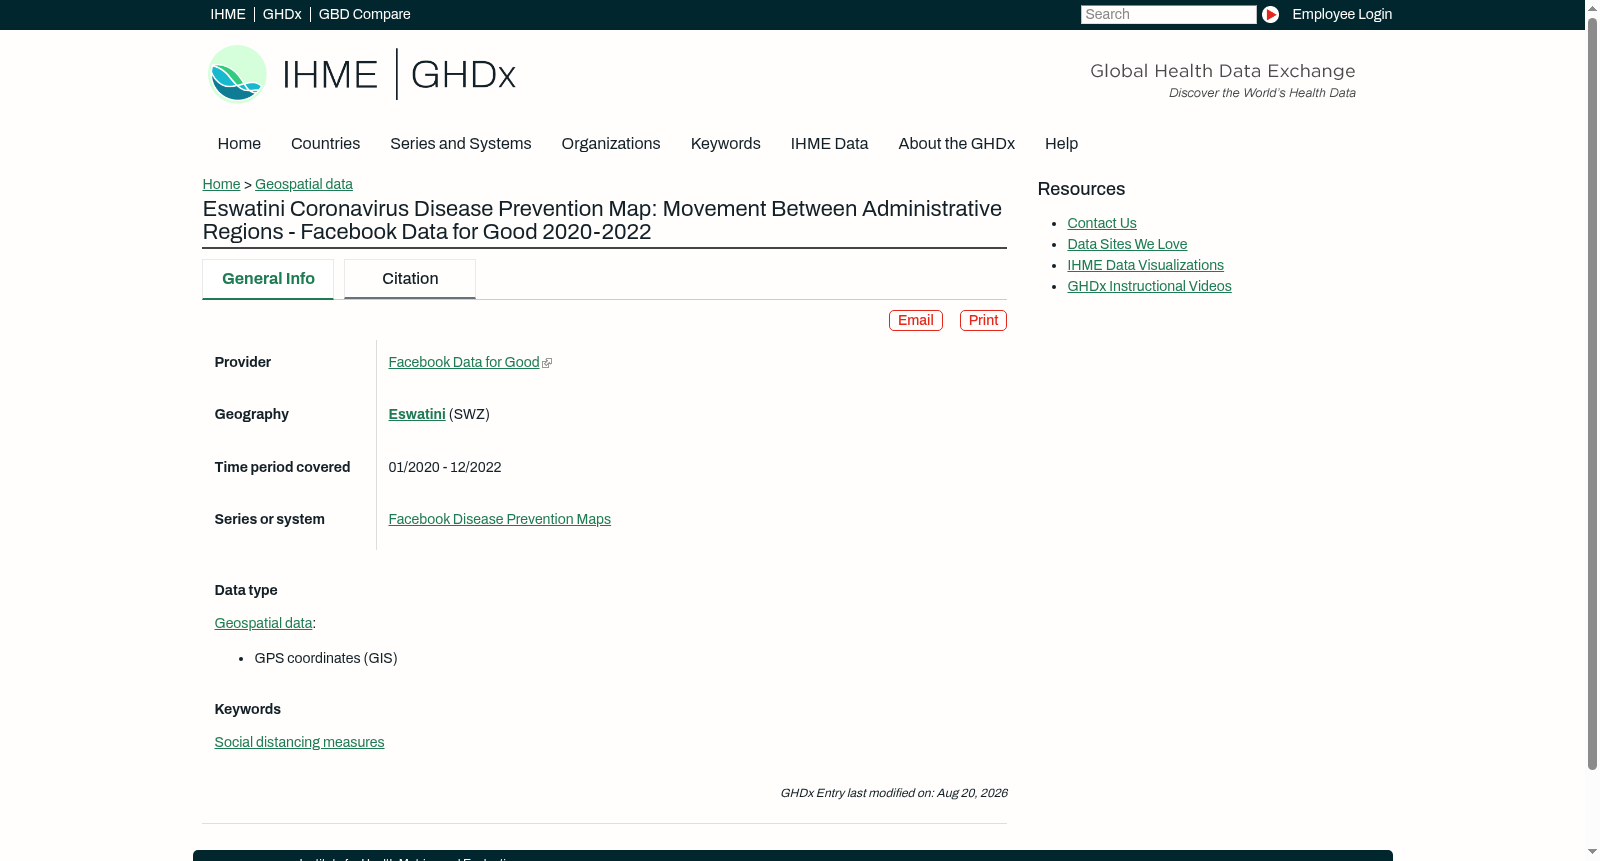Click the IHME leaf logo icon
The width and height of the screenshot is (1600, 861).
coord(237,74)
